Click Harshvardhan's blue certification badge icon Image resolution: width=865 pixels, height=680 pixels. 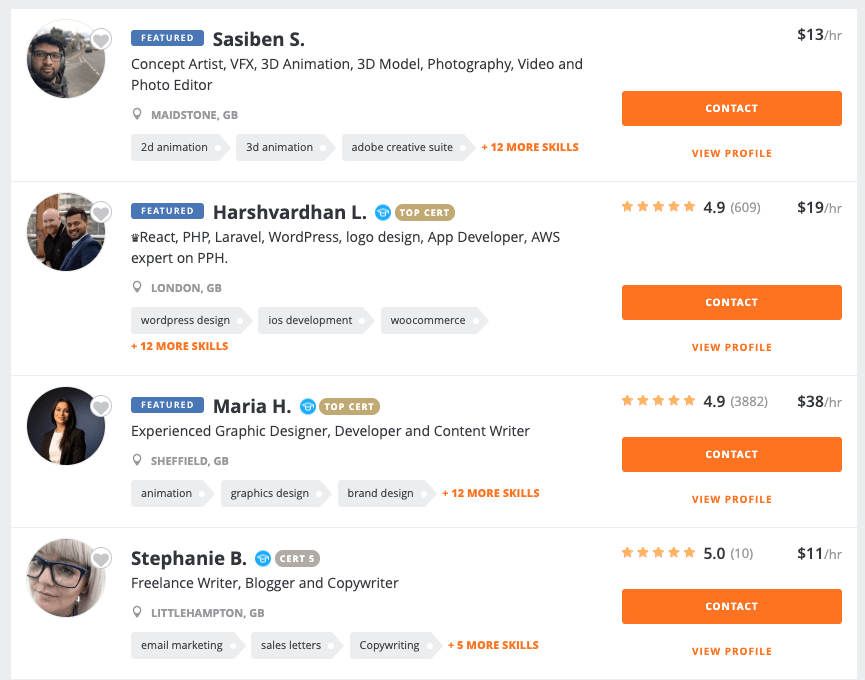click(383, 212)
